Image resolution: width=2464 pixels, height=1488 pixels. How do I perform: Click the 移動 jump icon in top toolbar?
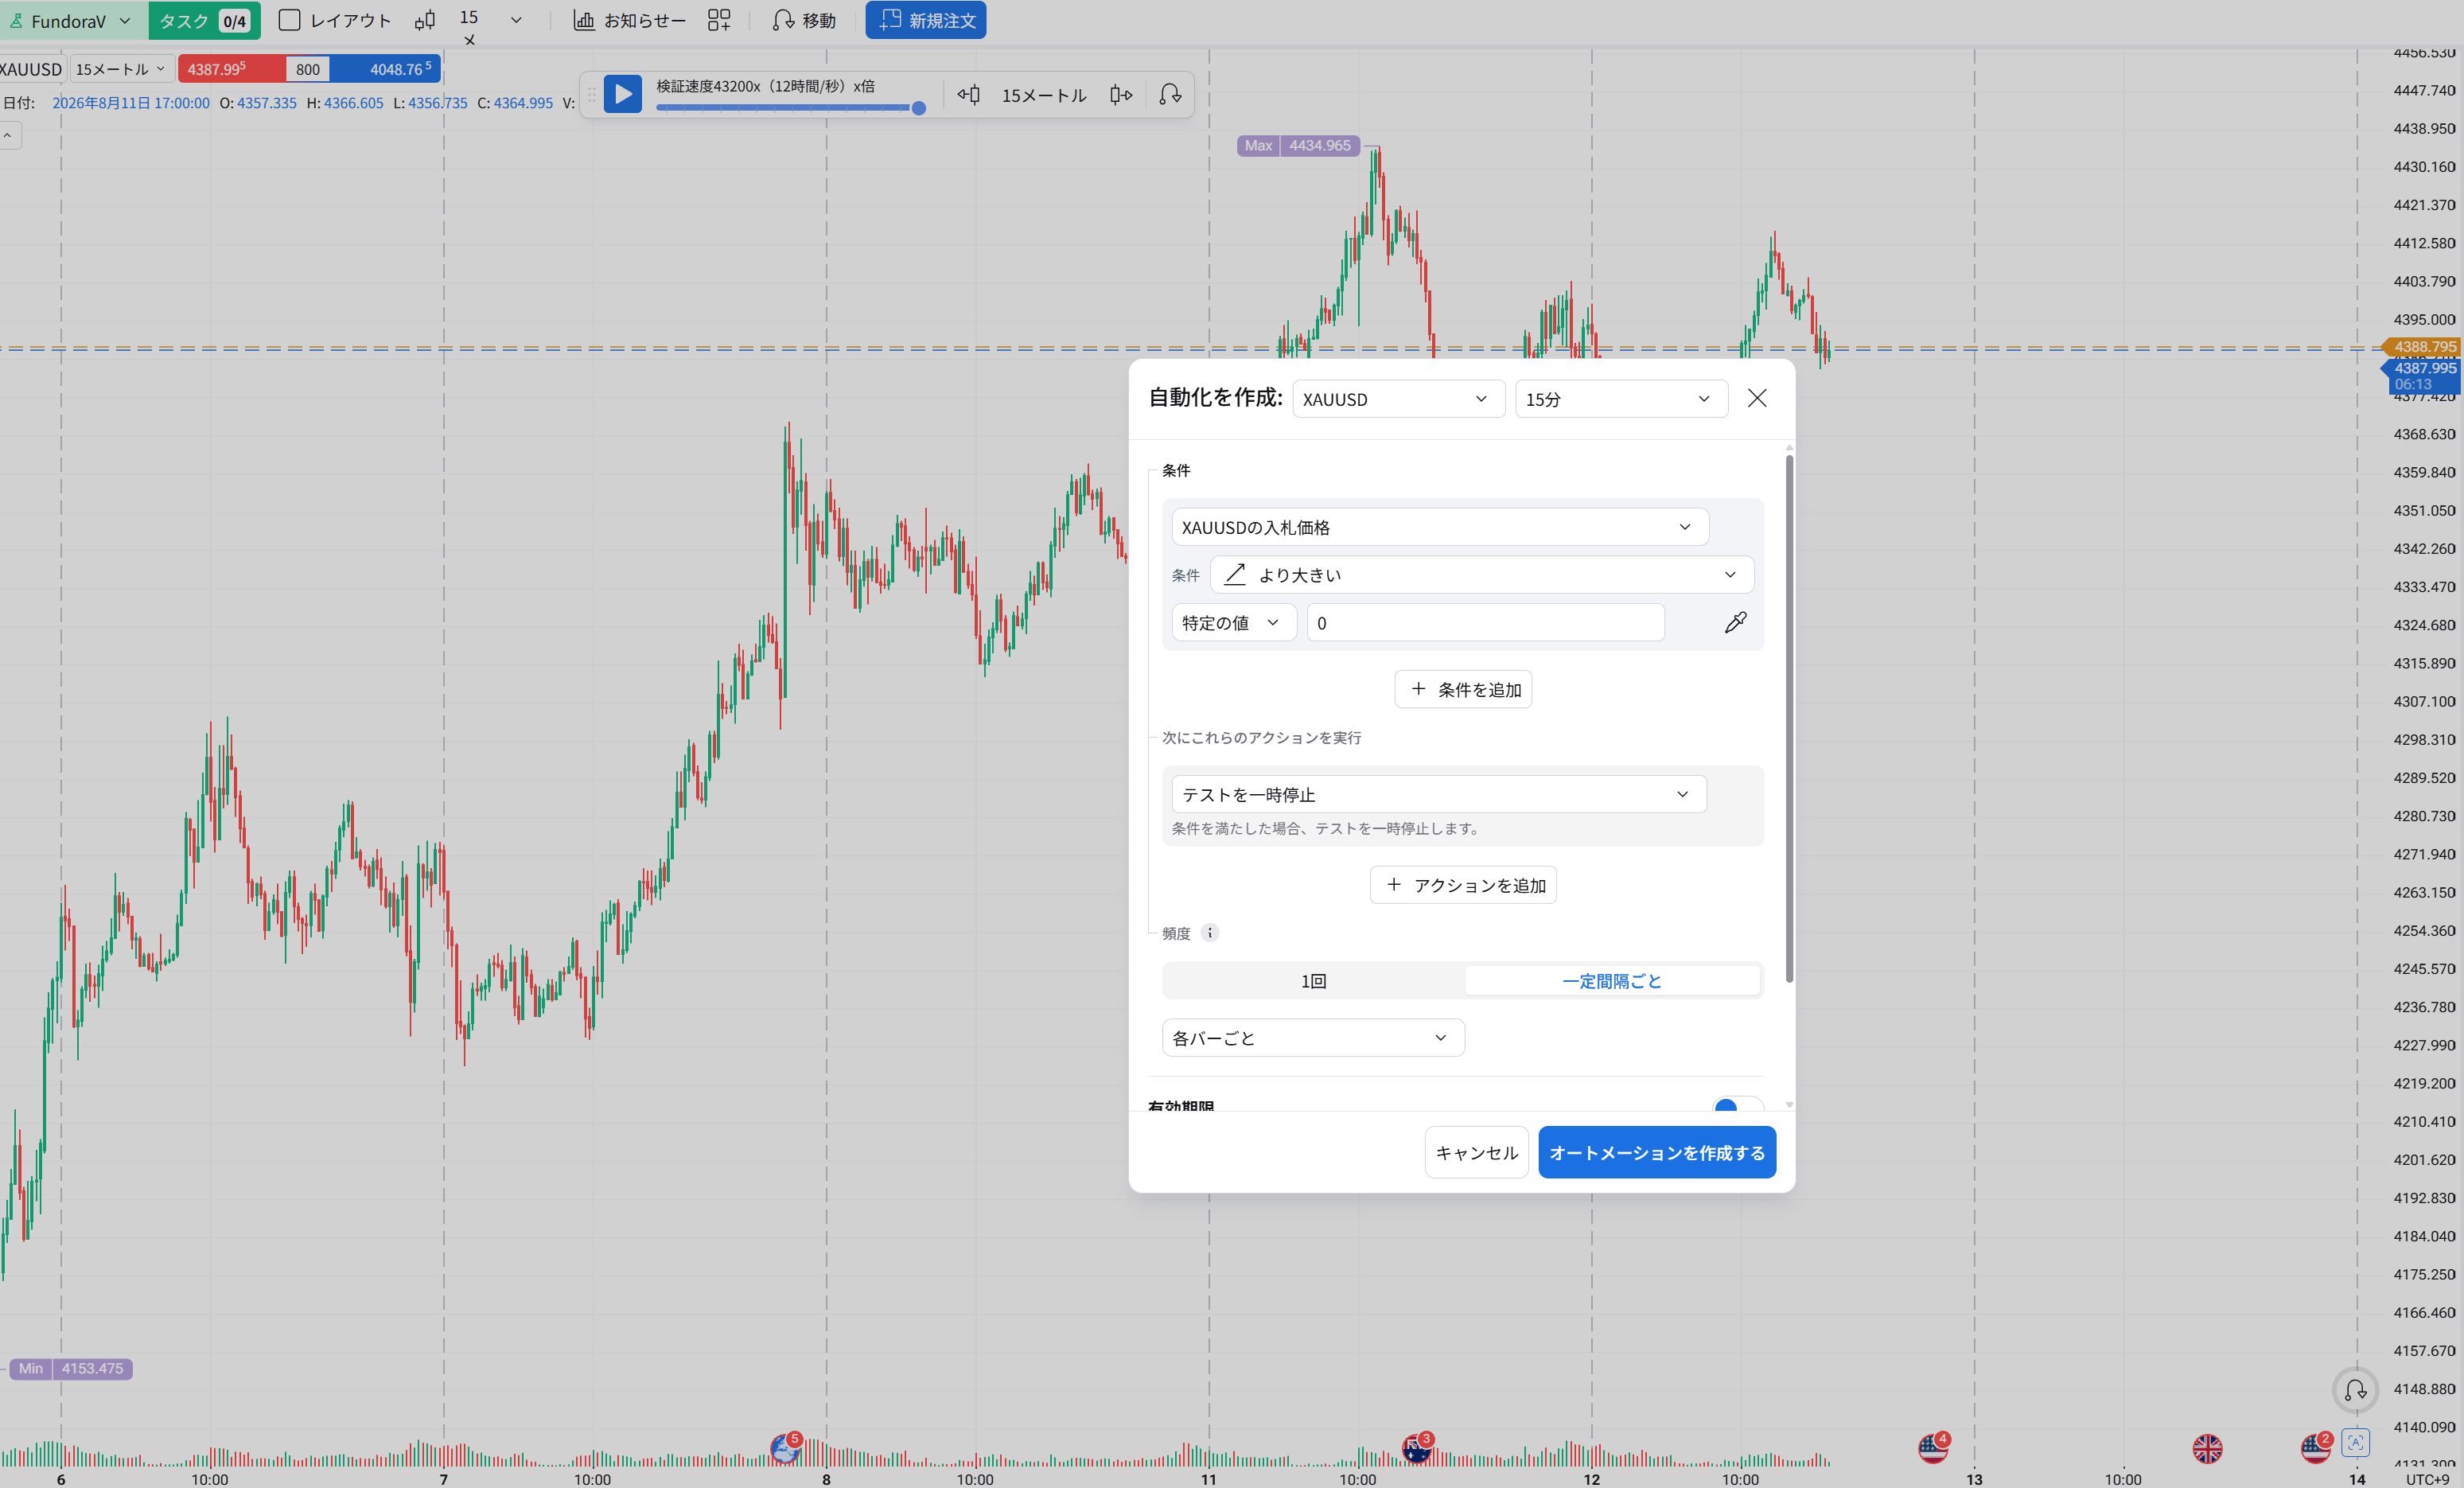point(783,20)
